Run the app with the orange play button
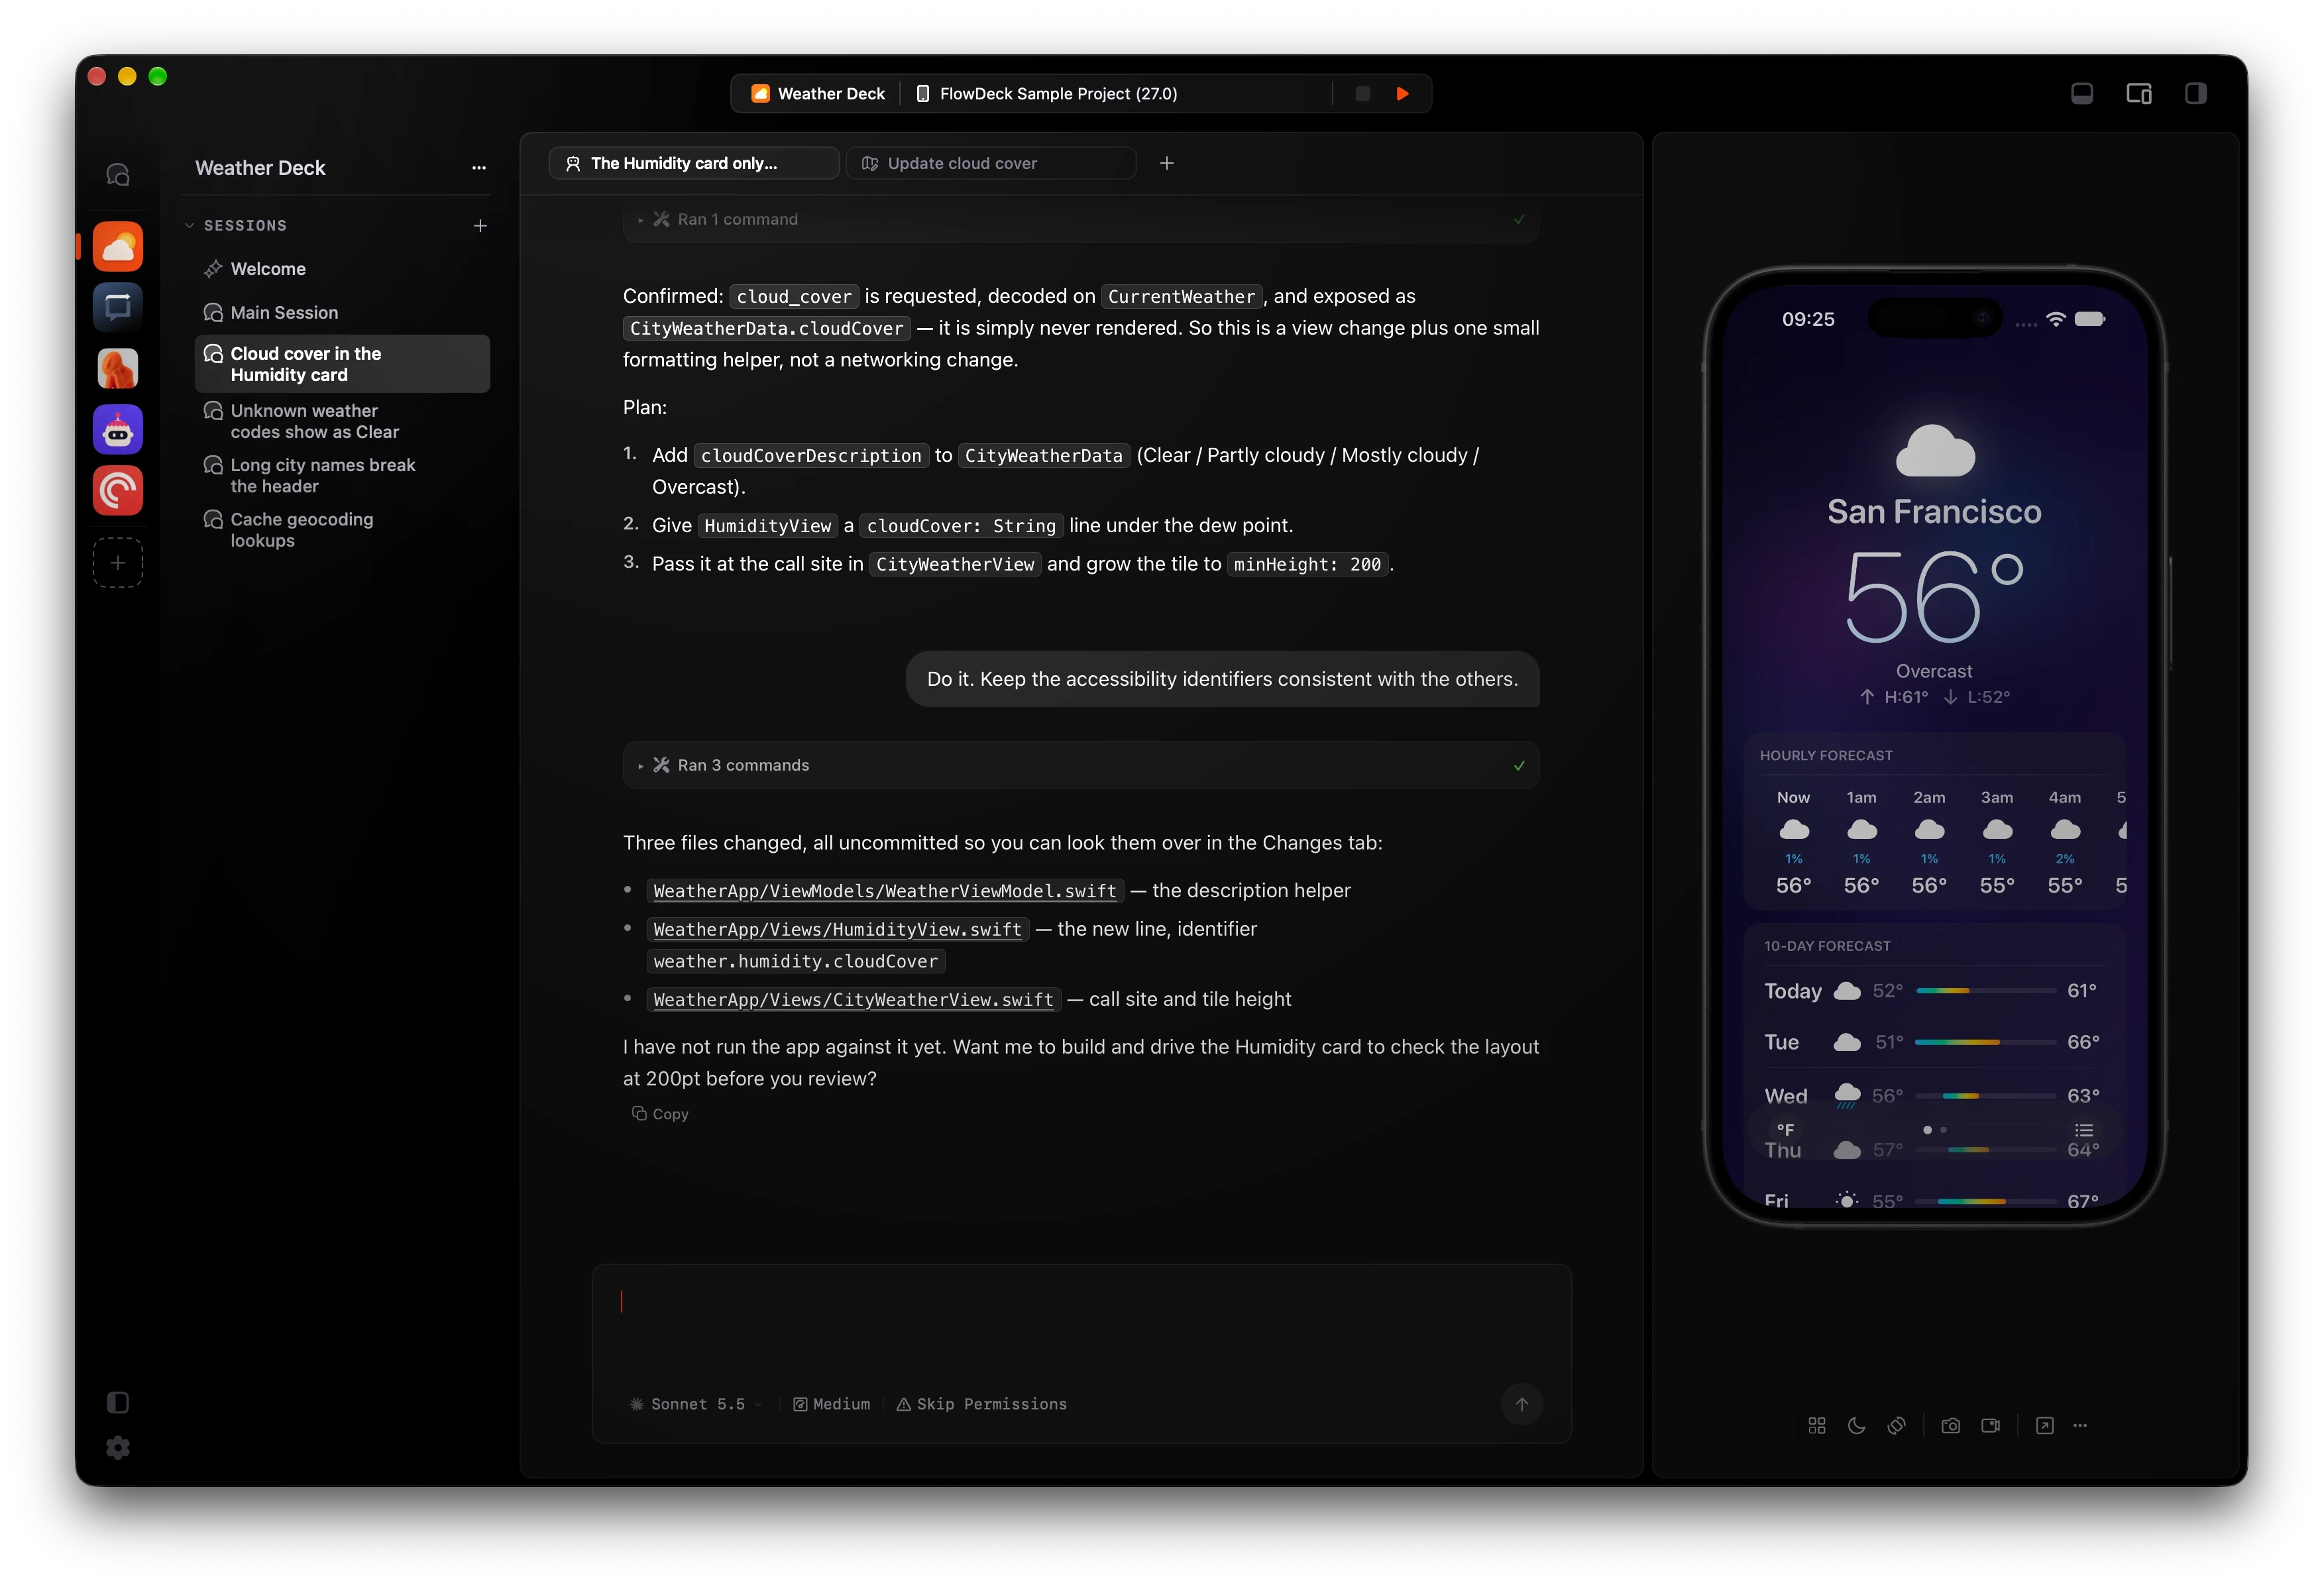Viewport: 2324px width, 1589px height. (x=1402, y=94)
